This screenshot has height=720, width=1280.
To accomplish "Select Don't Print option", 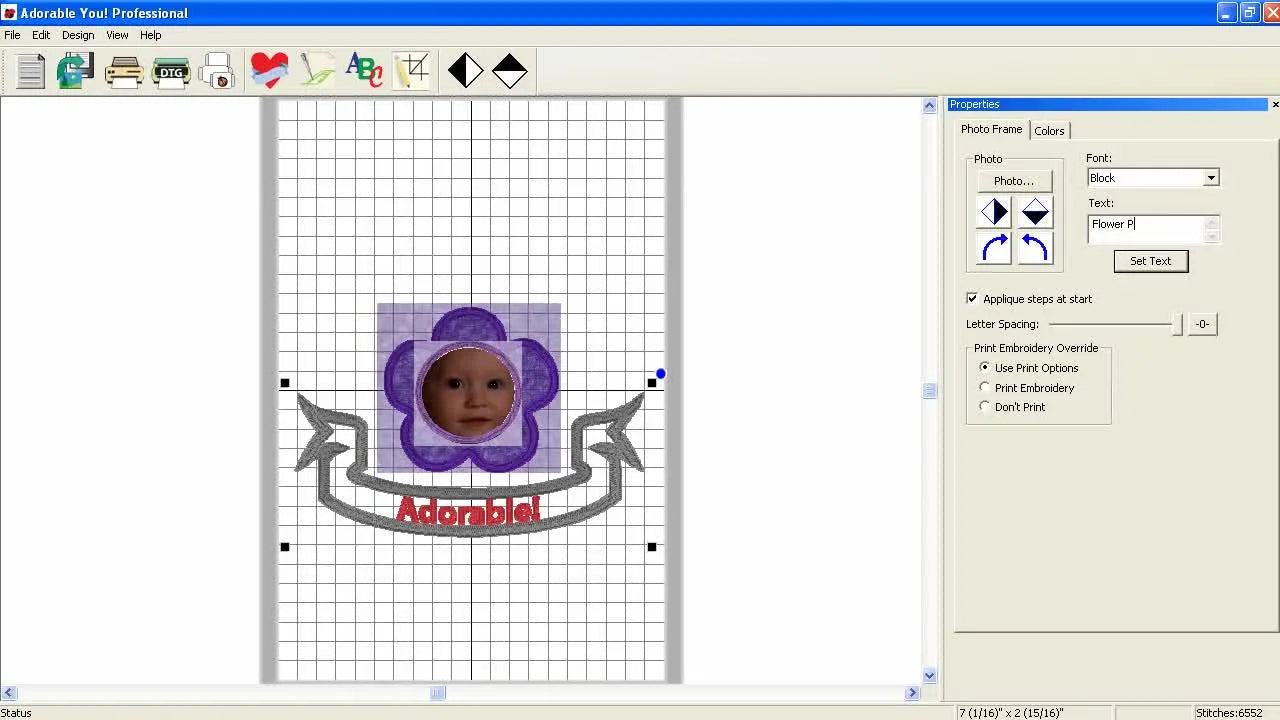I will [985, 407].
